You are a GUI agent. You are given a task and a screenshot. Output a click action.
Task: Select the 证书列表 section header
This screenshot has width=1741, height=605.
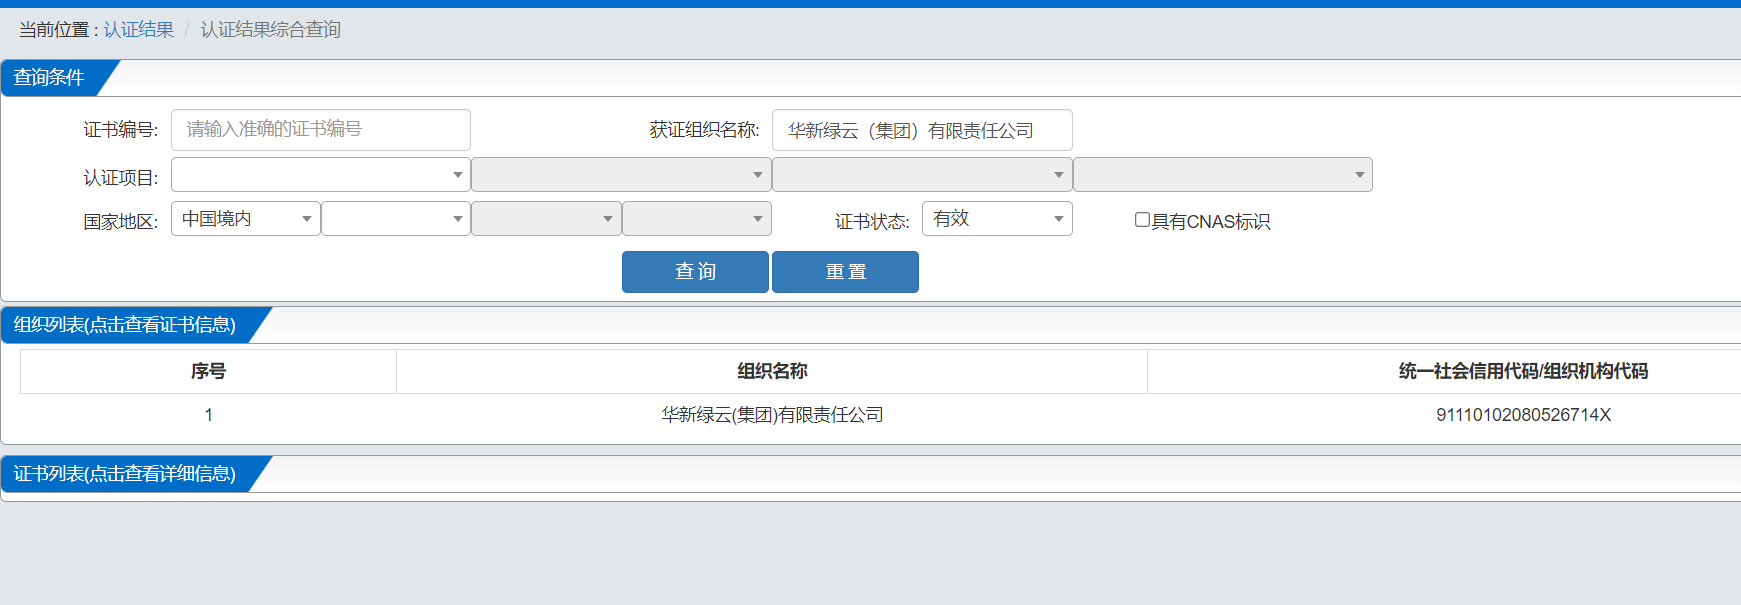(125, 474)
